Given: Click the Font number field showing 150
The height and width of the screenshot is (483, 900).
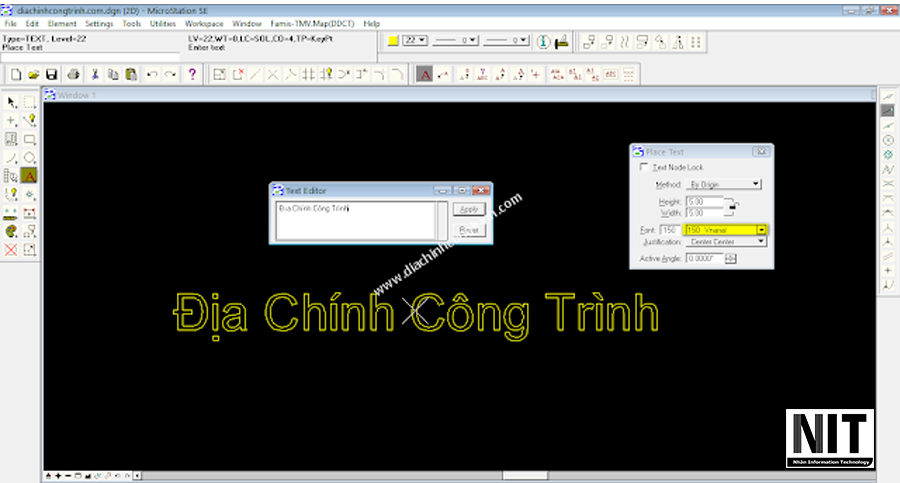Looking at the screenshot, I should click(x=670, y=230).
